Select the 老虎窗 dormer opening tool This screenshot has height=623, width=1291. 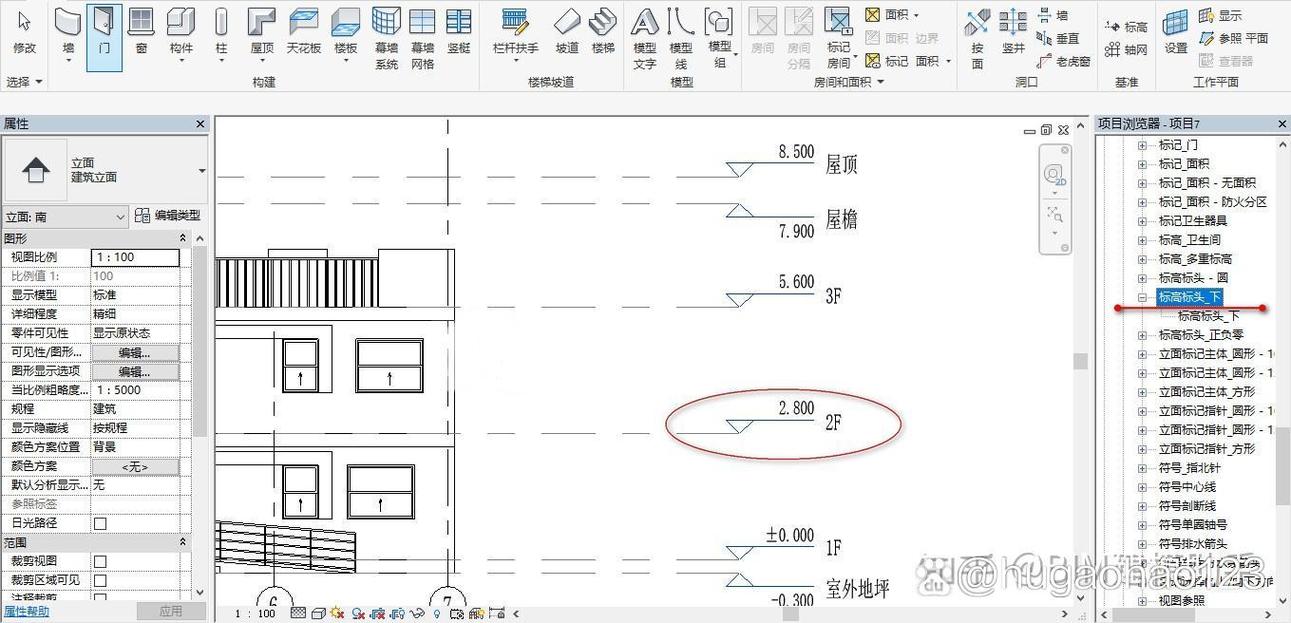click(x=1063, y=61)
